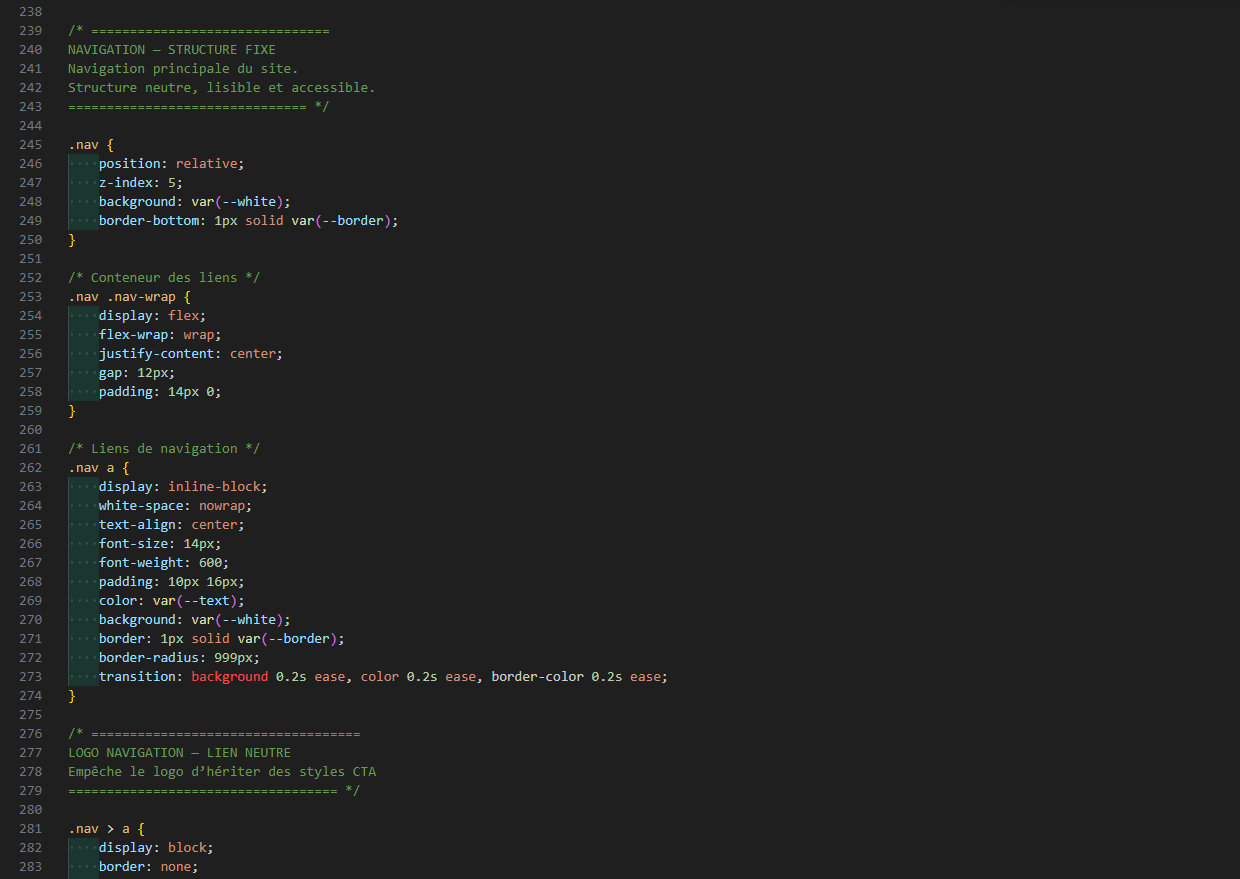This screenshot has height=879, width=1240.
Task: Click the justify-content property name
Action: (x=156, y=353)
